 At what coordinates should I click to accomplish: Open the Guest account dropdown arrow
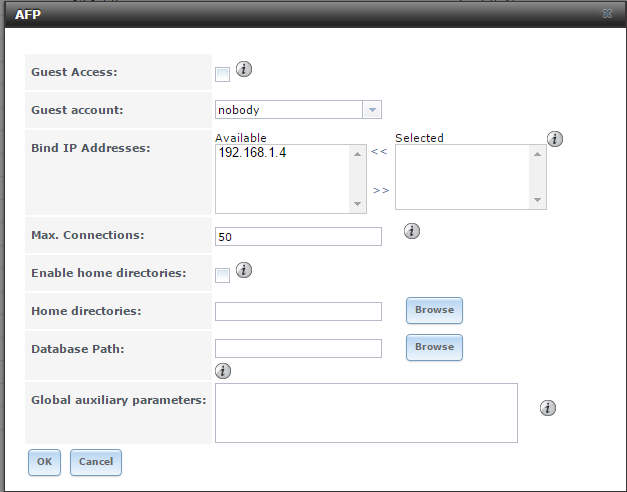coord(372,110)
